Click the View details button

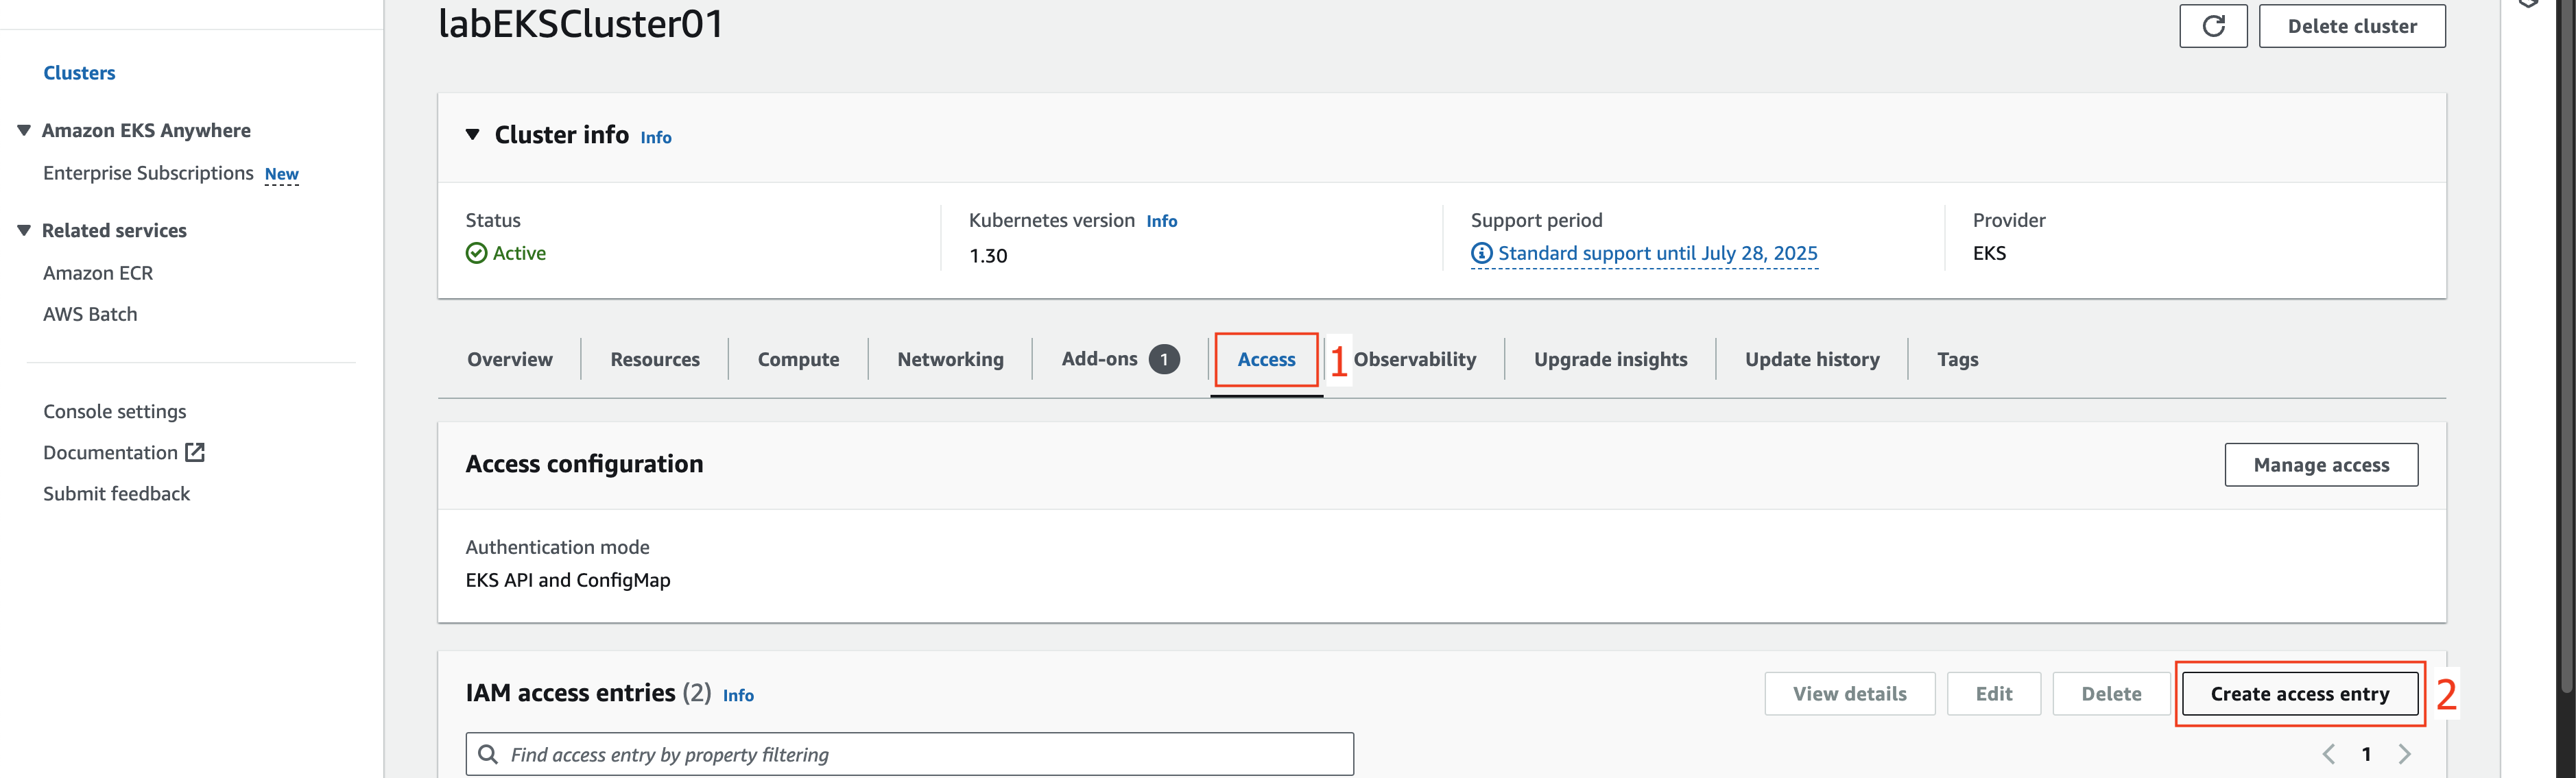click(1849, 694)
